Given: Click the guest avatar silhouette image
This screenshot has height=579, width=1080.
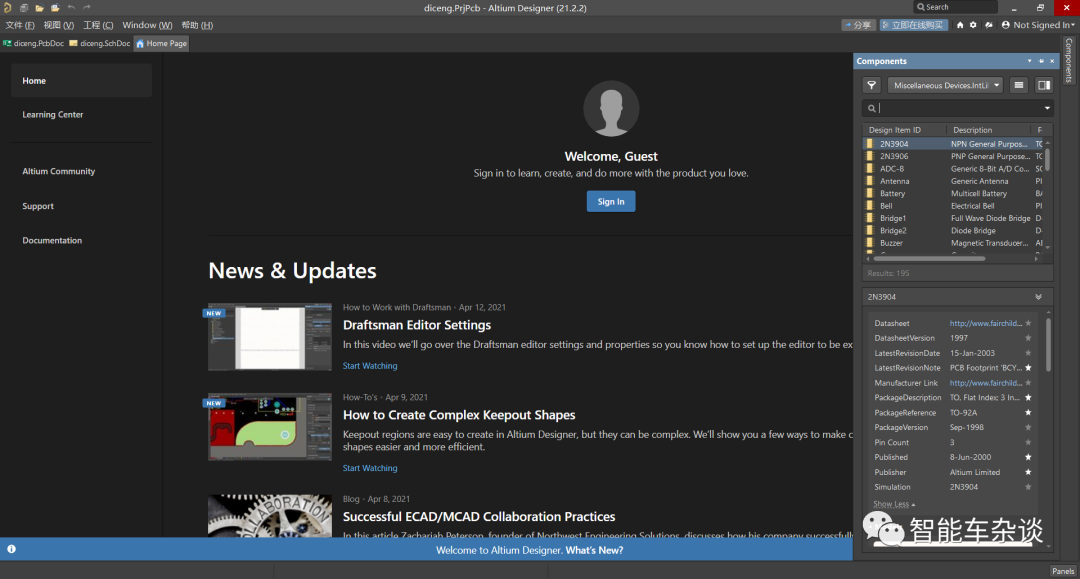Looking at the screenshot, I should click(x=611, y=109).
